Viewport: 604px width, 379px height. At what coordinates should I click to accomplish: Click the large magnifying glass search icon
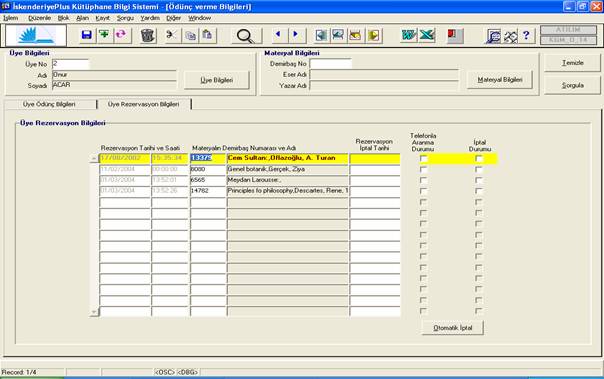pyautogui.click(x=245, y=36)
